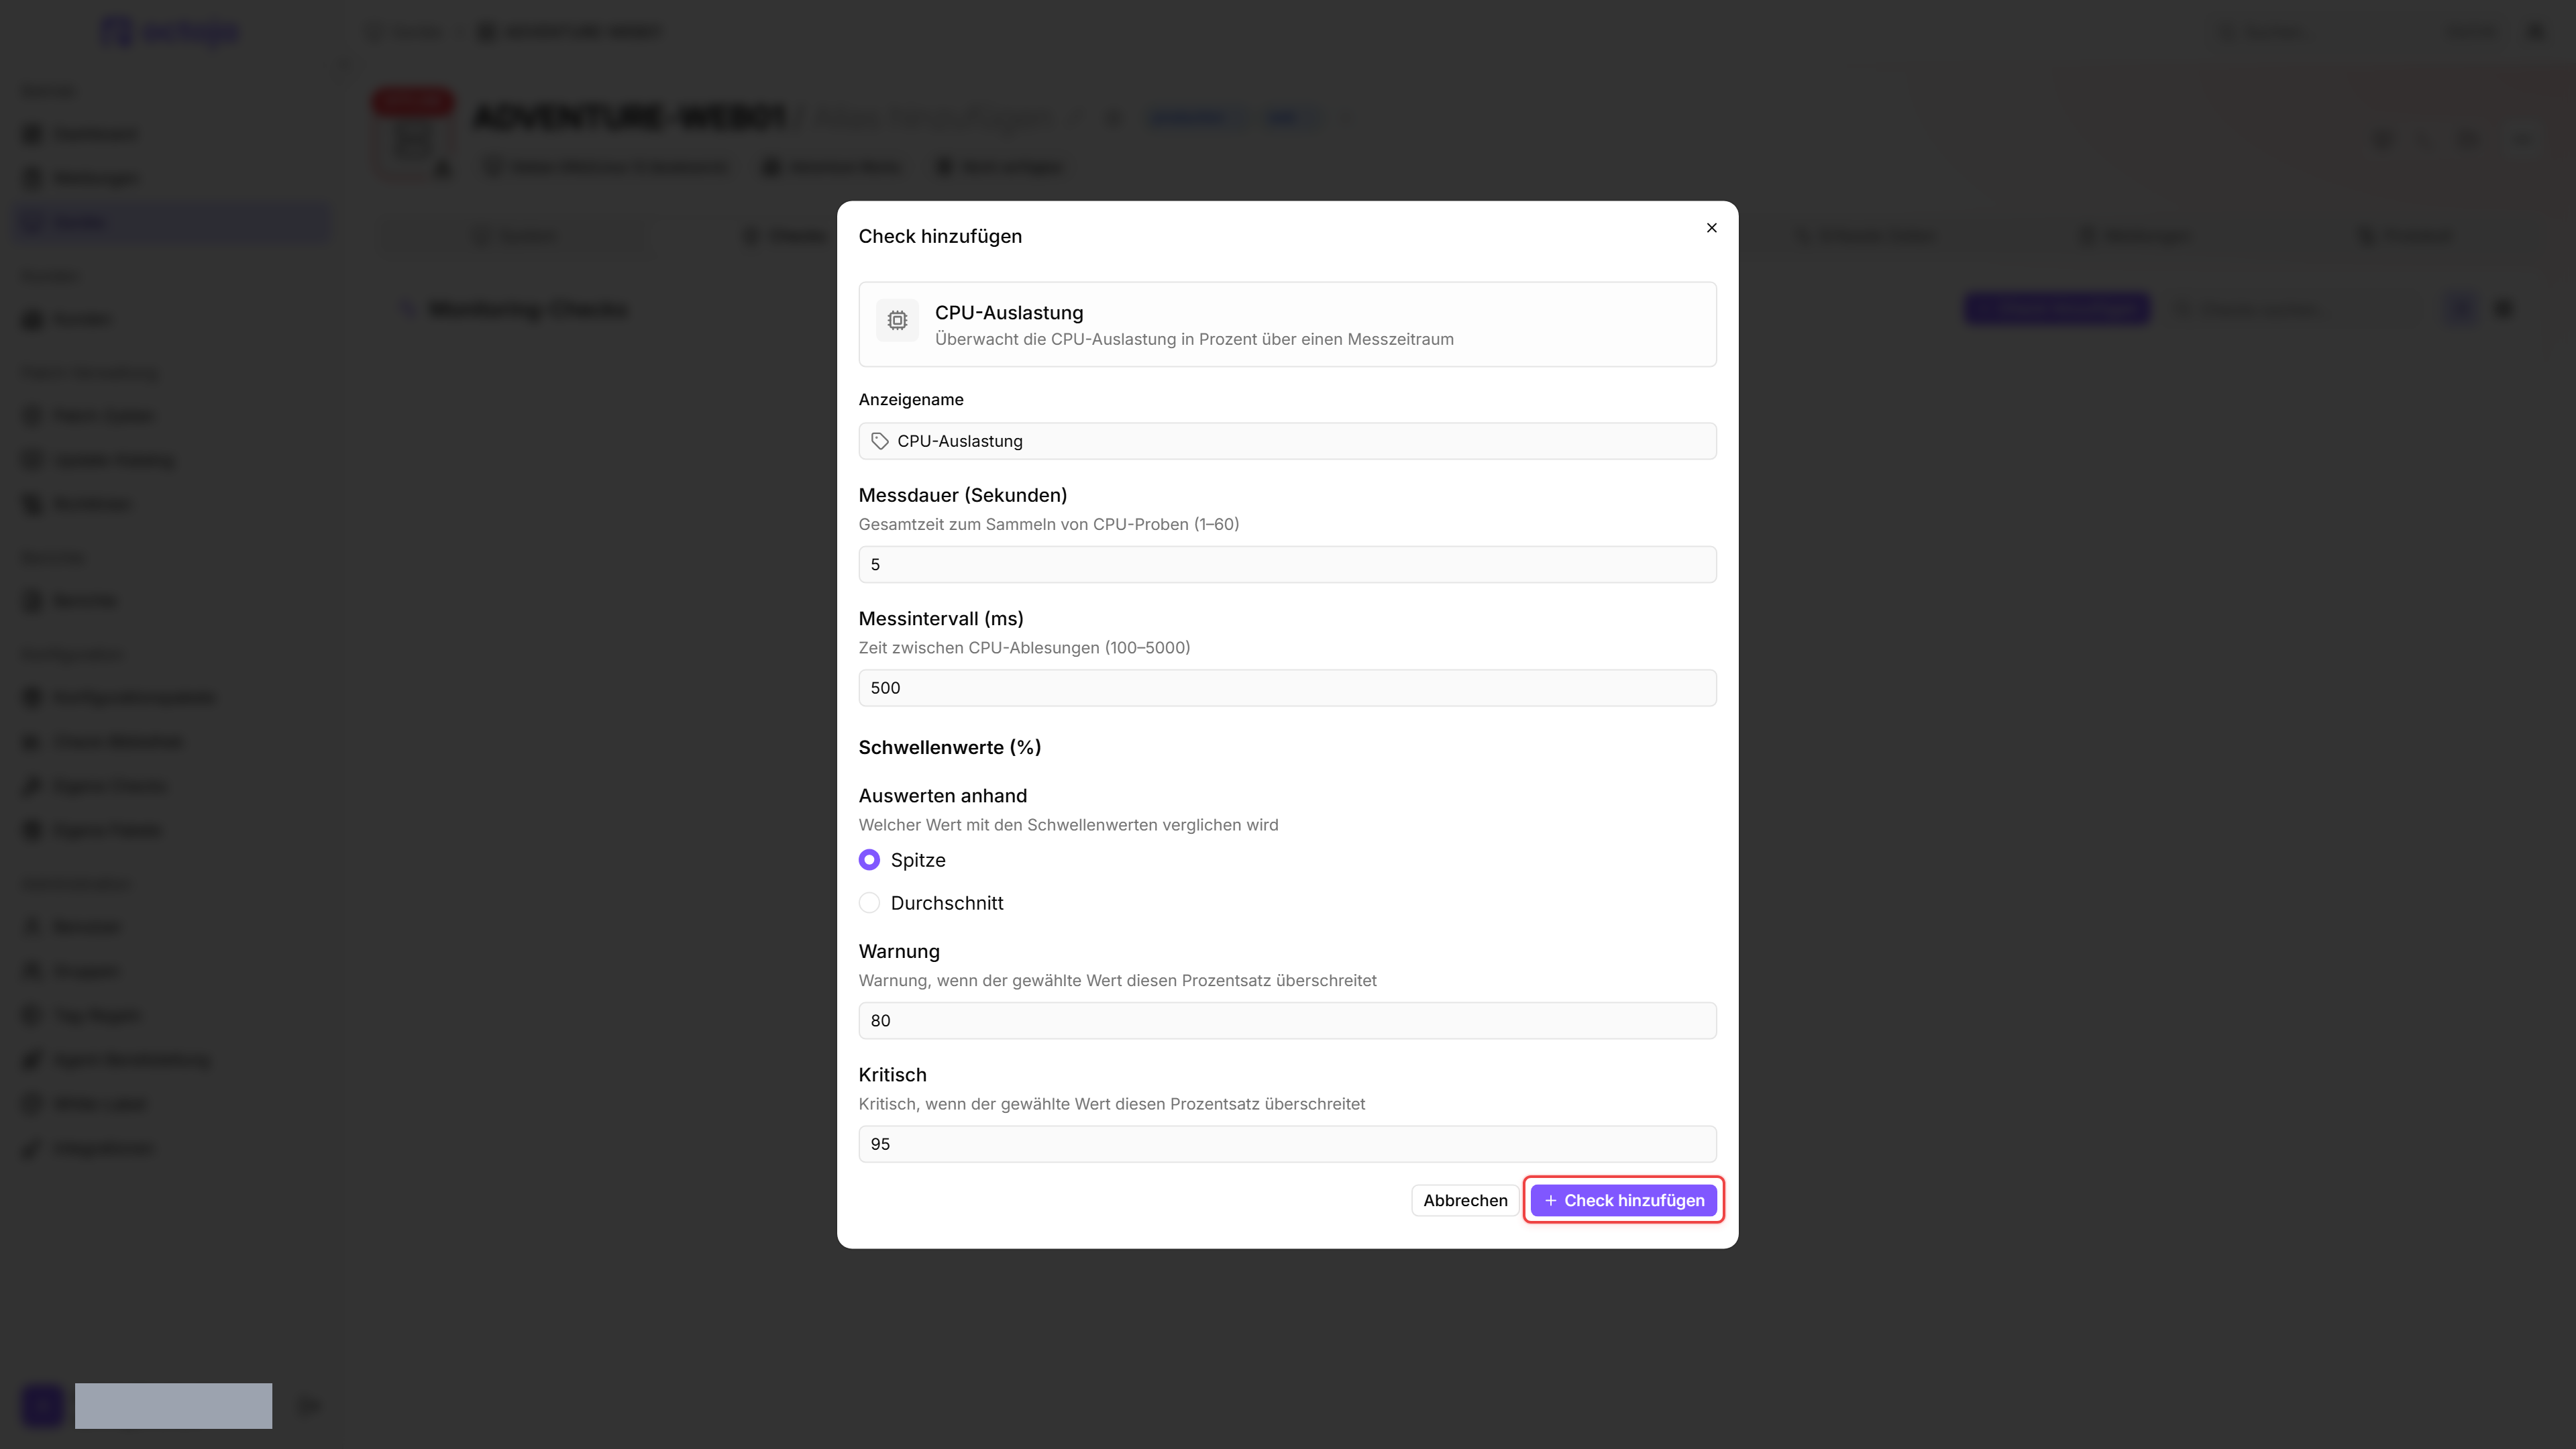The width and height of the screenshot is (2576, 1449).
Task: Click the dialog title 'Check hinzufügen'
Action: tap(940, 236)
